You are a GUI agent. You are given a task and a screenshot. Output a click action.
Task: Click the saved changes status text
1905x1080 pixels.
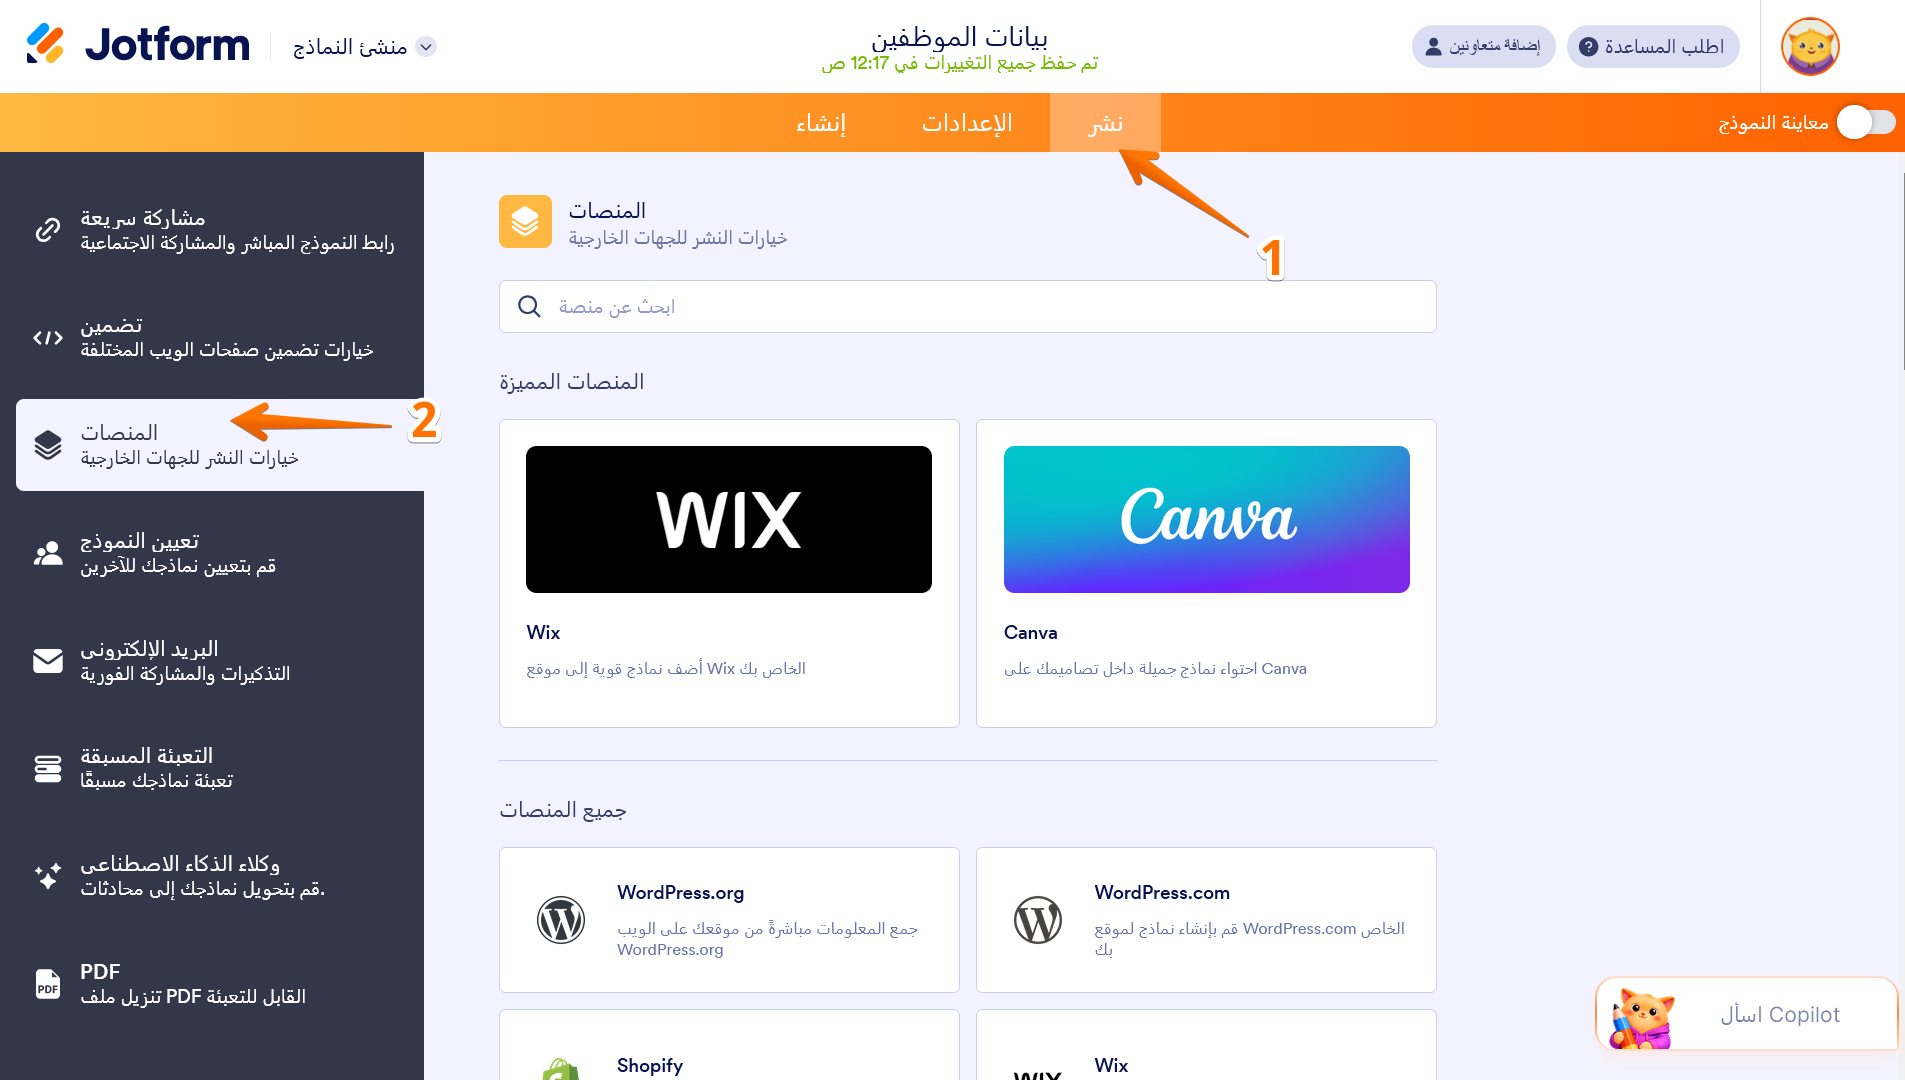click(x=959, y=63)
